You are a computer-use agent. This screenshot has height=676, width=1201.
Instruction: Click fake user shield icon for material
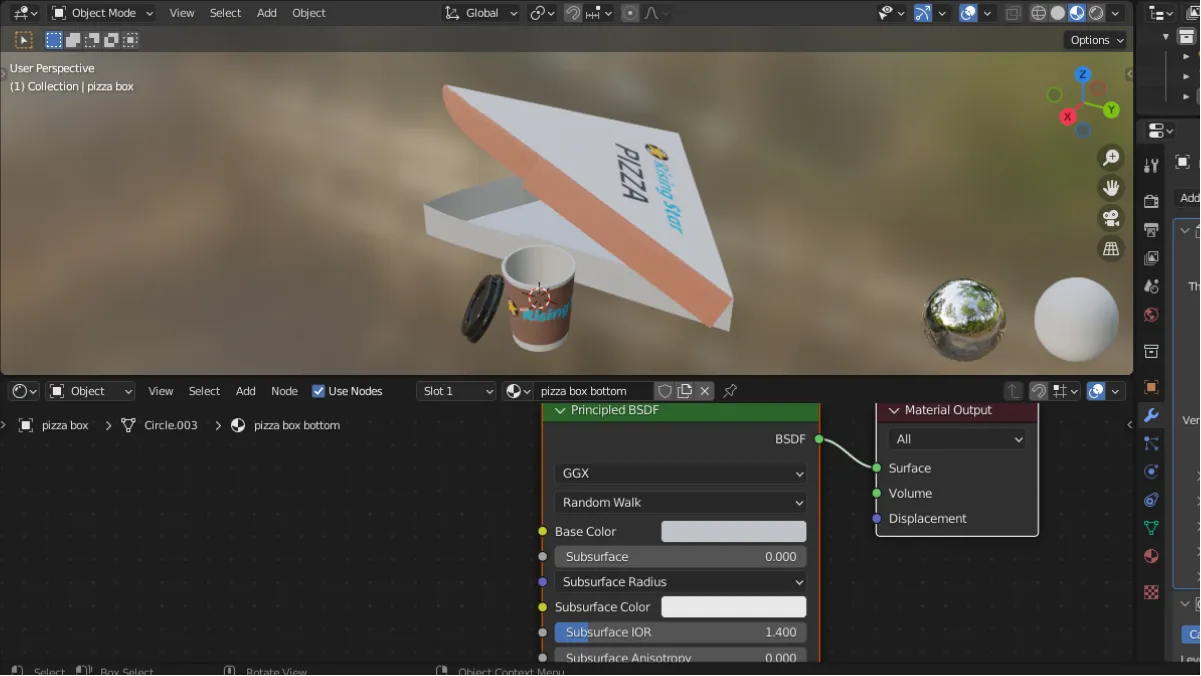click(x=665, y=391)
